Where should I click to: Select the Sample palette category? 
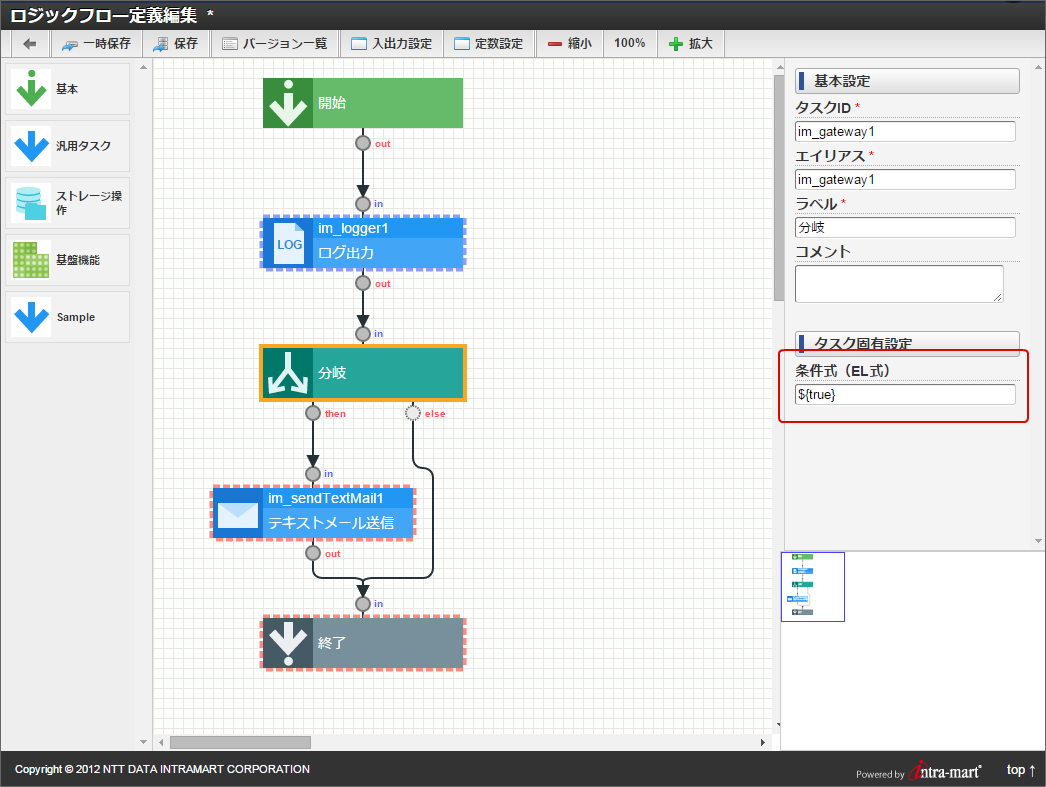[67, 317]
